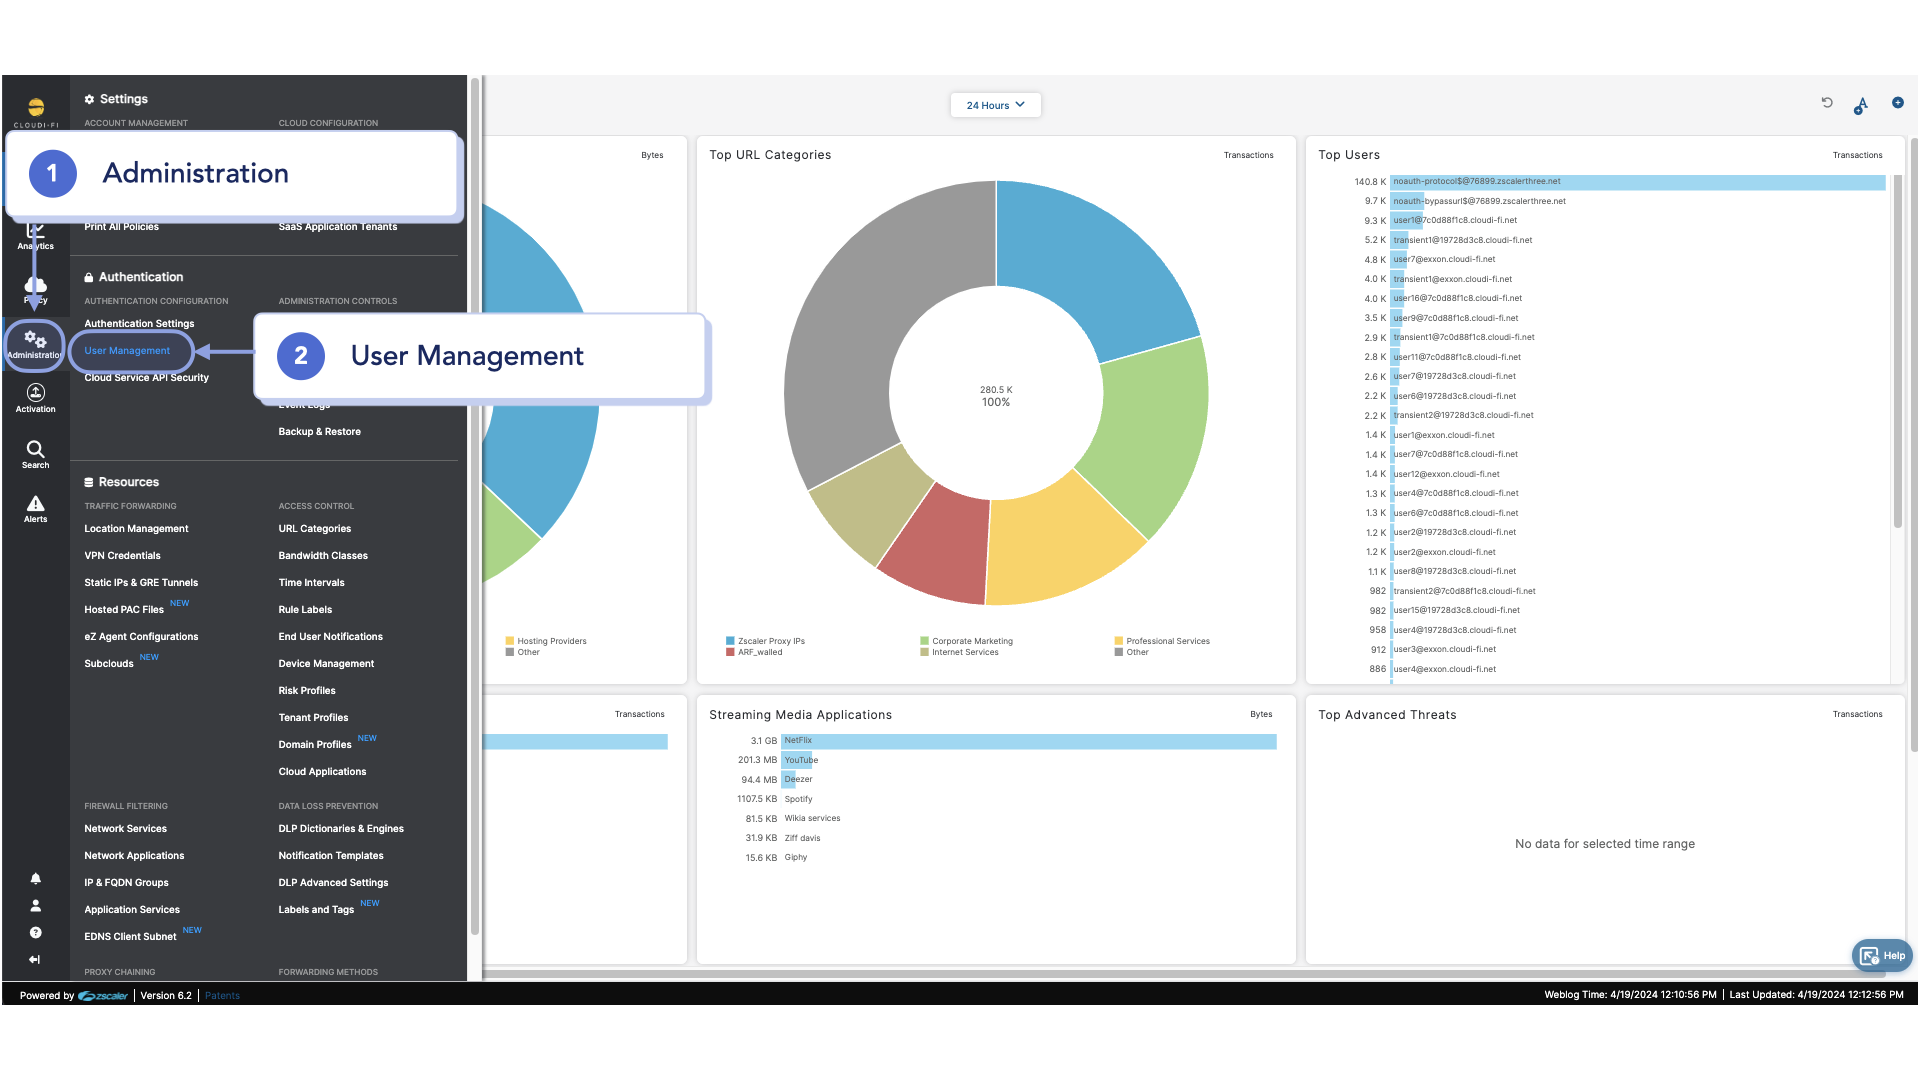Click the Top Users panel scrollbar
Image resolution: width=1920 pixels, height=1080 pixels.
1897,350
